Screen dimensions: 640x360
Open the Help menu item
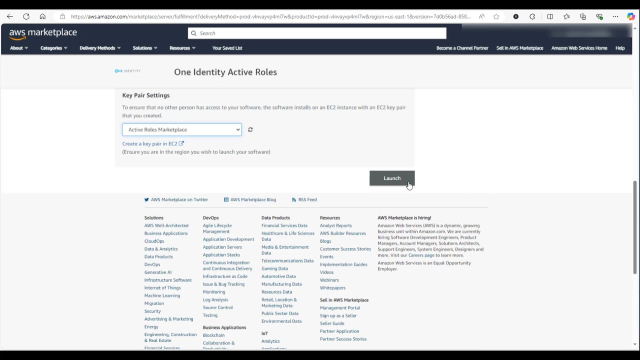[620, 48]
